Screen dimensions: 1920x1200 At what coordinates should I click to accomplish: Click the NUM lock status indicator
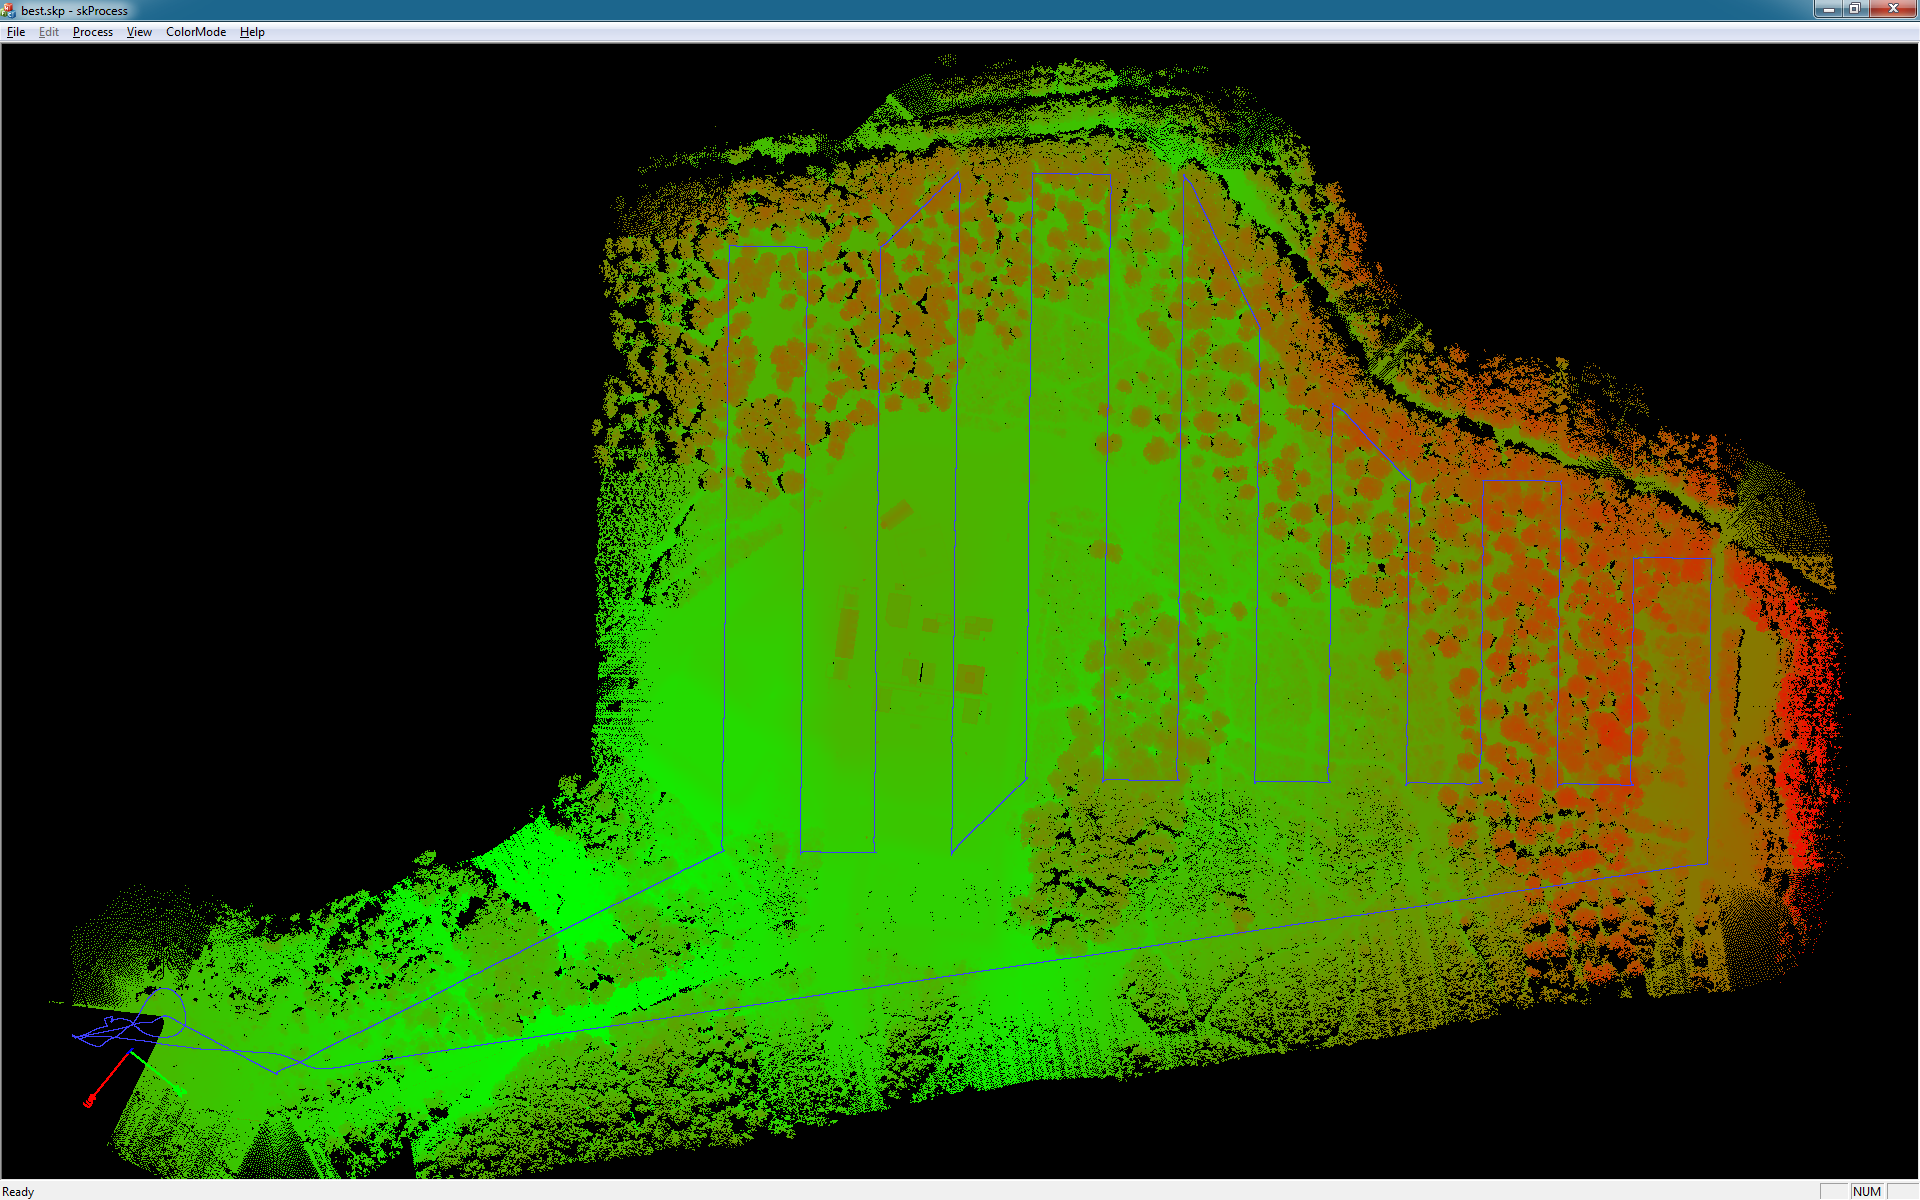pyautogui.click(x=1866, y=1191)
